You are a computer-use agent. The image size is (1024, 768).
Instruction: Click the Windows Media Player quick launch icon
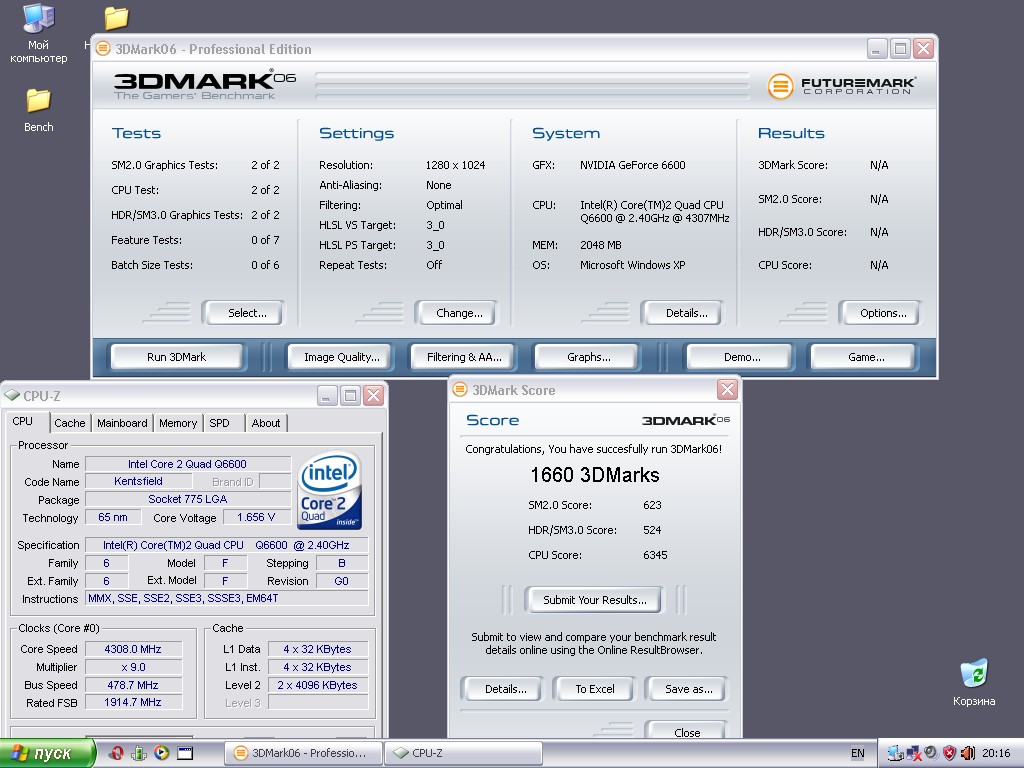[x=161, y=753]
